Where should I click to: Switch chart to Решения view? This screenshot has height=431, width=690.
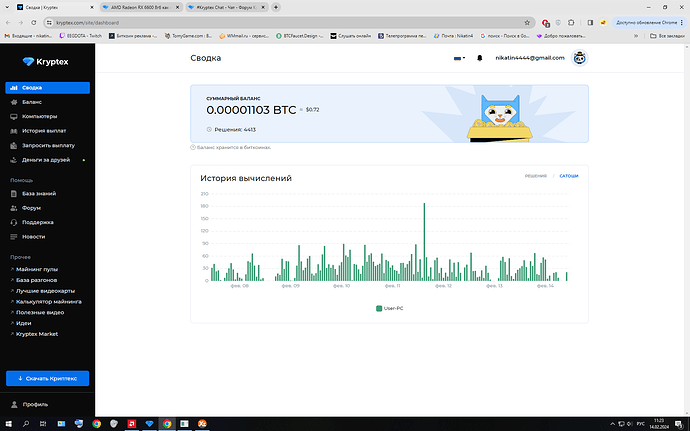536,176
